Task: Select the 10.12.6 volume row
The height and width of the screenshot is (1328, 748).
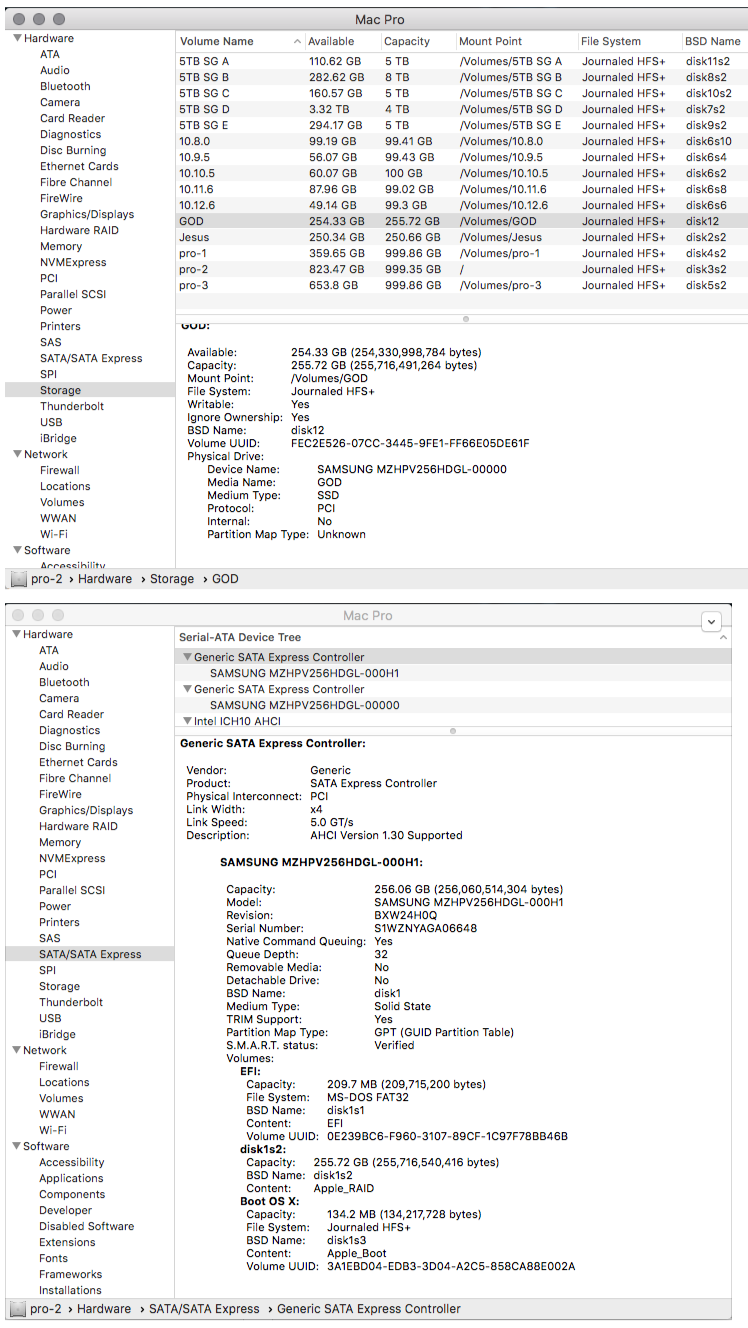Action: tap(461, 205)
